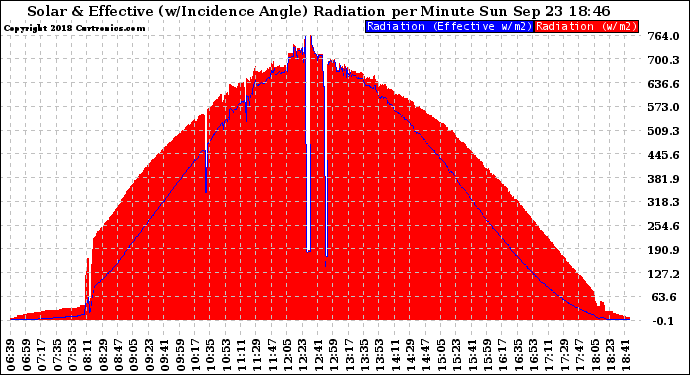Click the 18:41 time label
The width and height of the screenshot is (690, 375).
[626, 355]
